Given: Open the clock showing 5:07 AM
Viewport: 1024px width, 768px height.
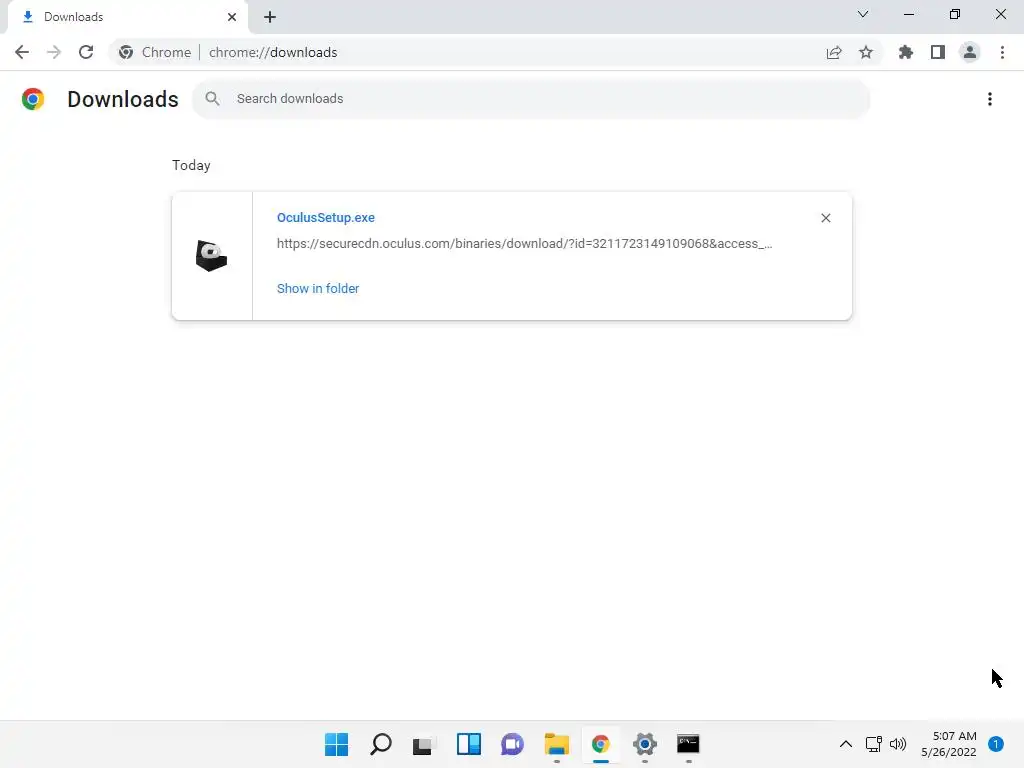Looking at the screenshot, I should pyautogui.click(x=949, y=744).
